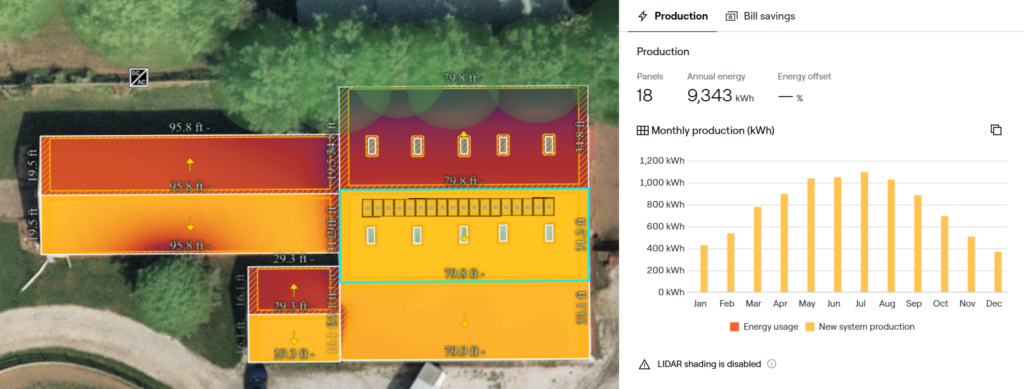
Task: Click the March production bar
Action: (x=758, y=249)
